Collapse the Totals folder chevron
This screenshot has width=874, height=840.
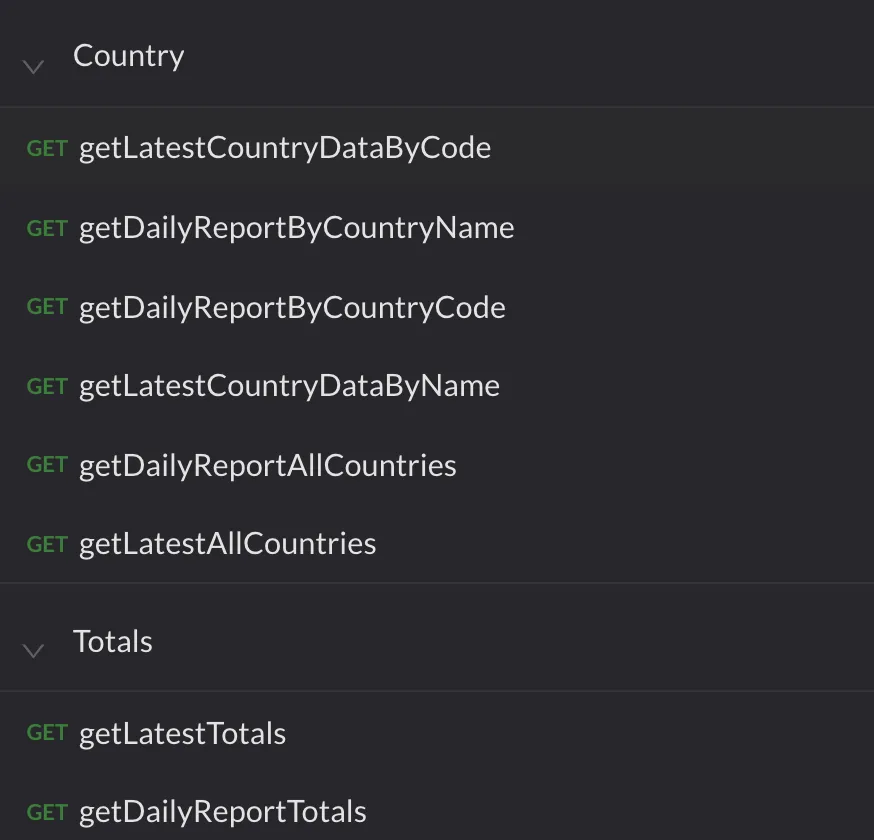[x=33, y=650]
